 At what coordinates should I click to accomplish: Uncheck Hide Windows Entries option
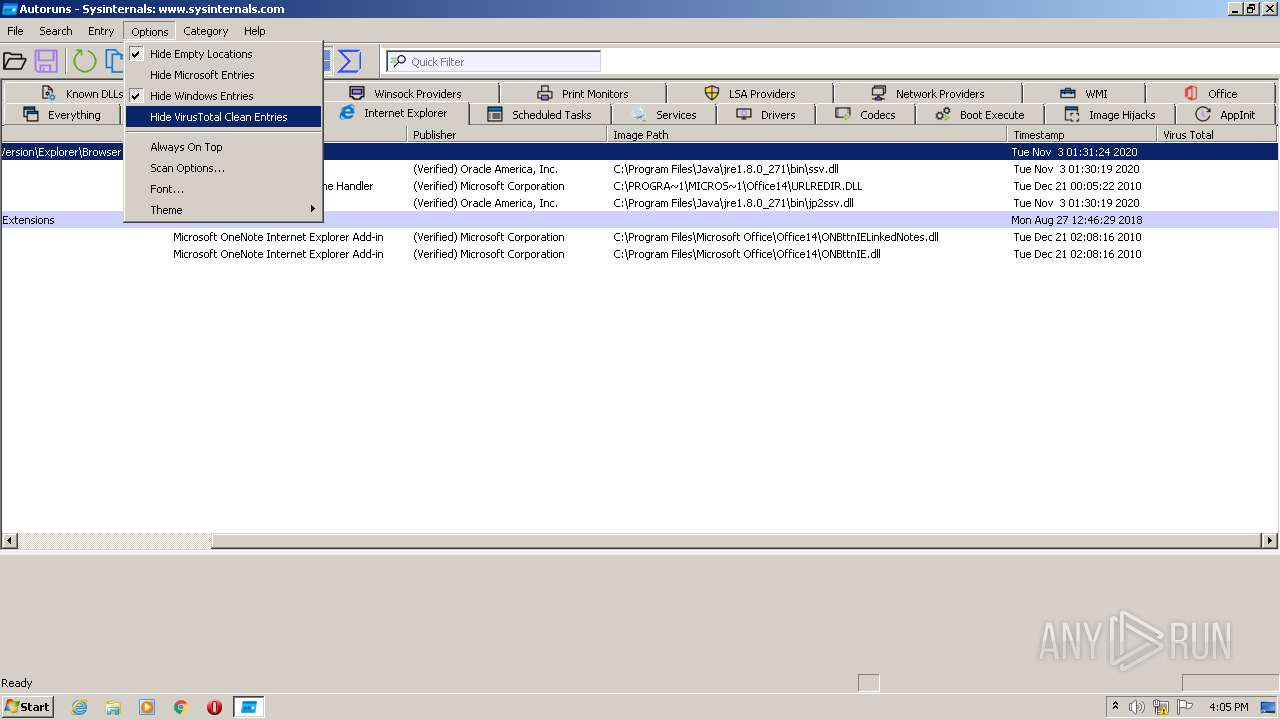click(223, 96)
